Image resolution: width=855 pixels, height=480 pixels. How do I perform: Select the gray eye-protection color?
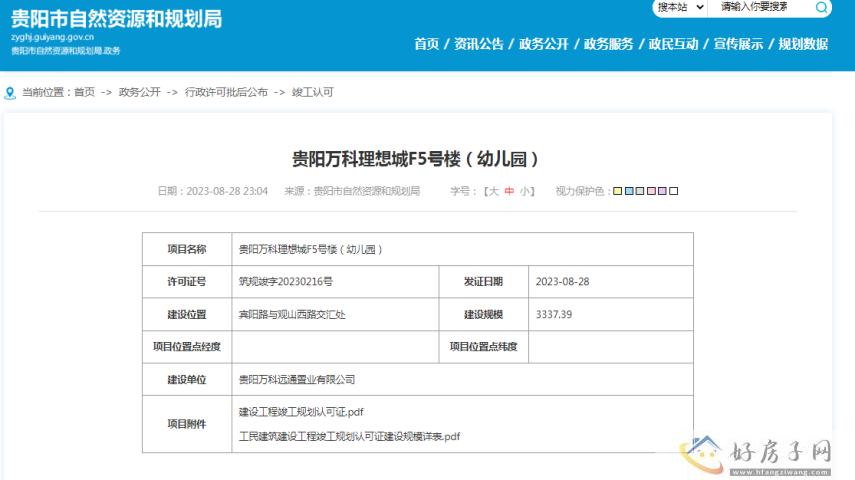click(x=640, y=191)
